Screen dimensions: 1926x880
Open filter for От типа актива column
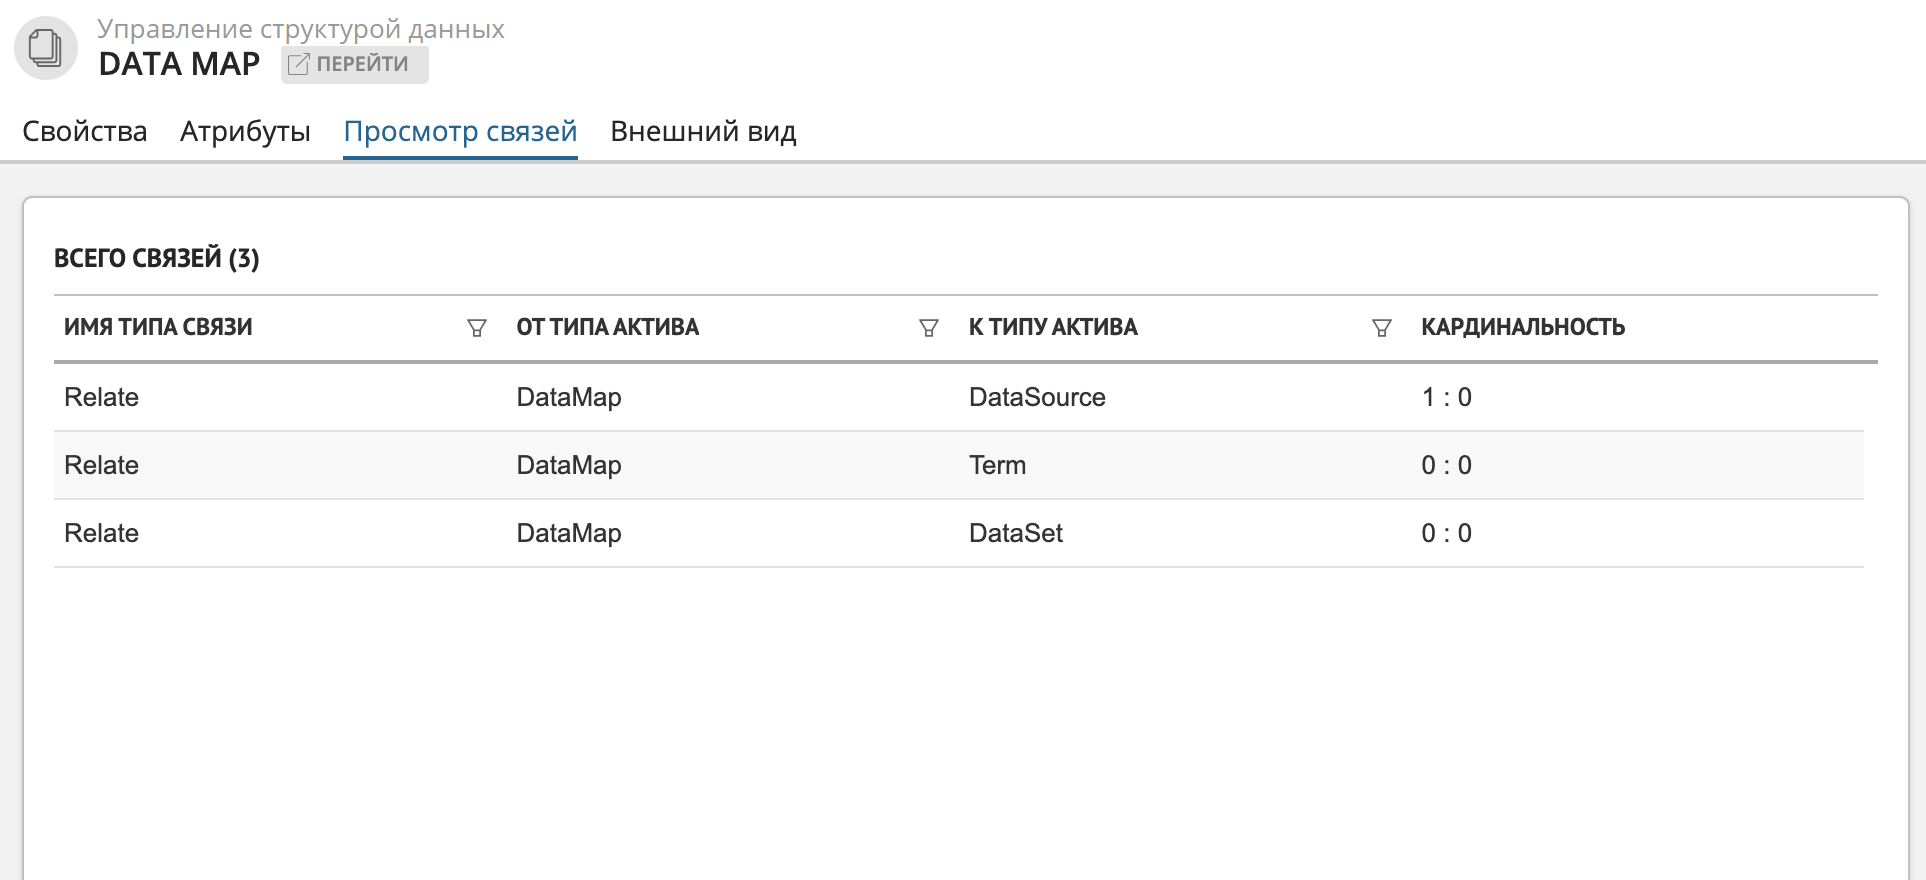[929, 328]
